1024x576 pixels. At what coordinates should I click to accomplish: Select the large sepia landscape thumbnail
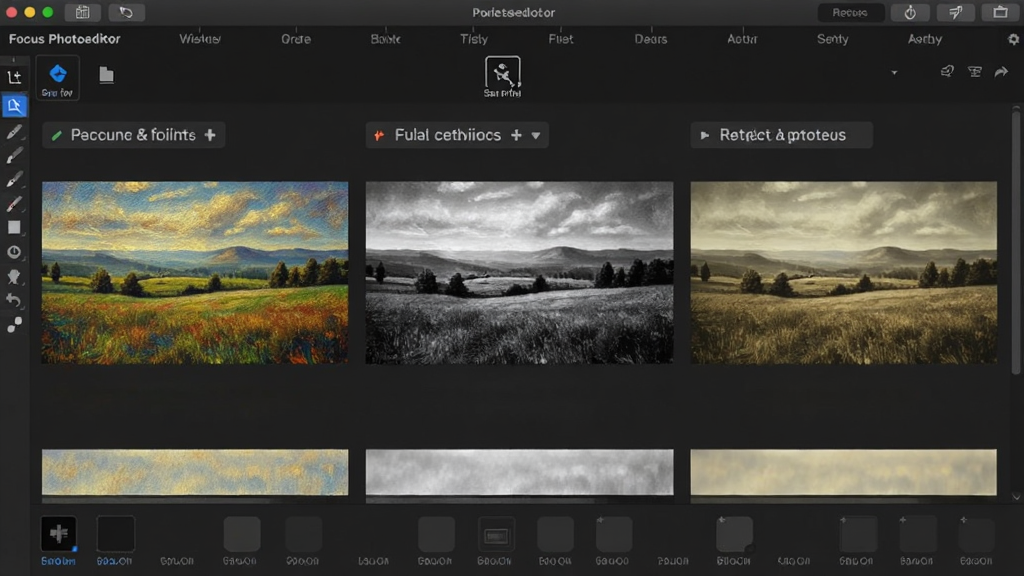844,272
